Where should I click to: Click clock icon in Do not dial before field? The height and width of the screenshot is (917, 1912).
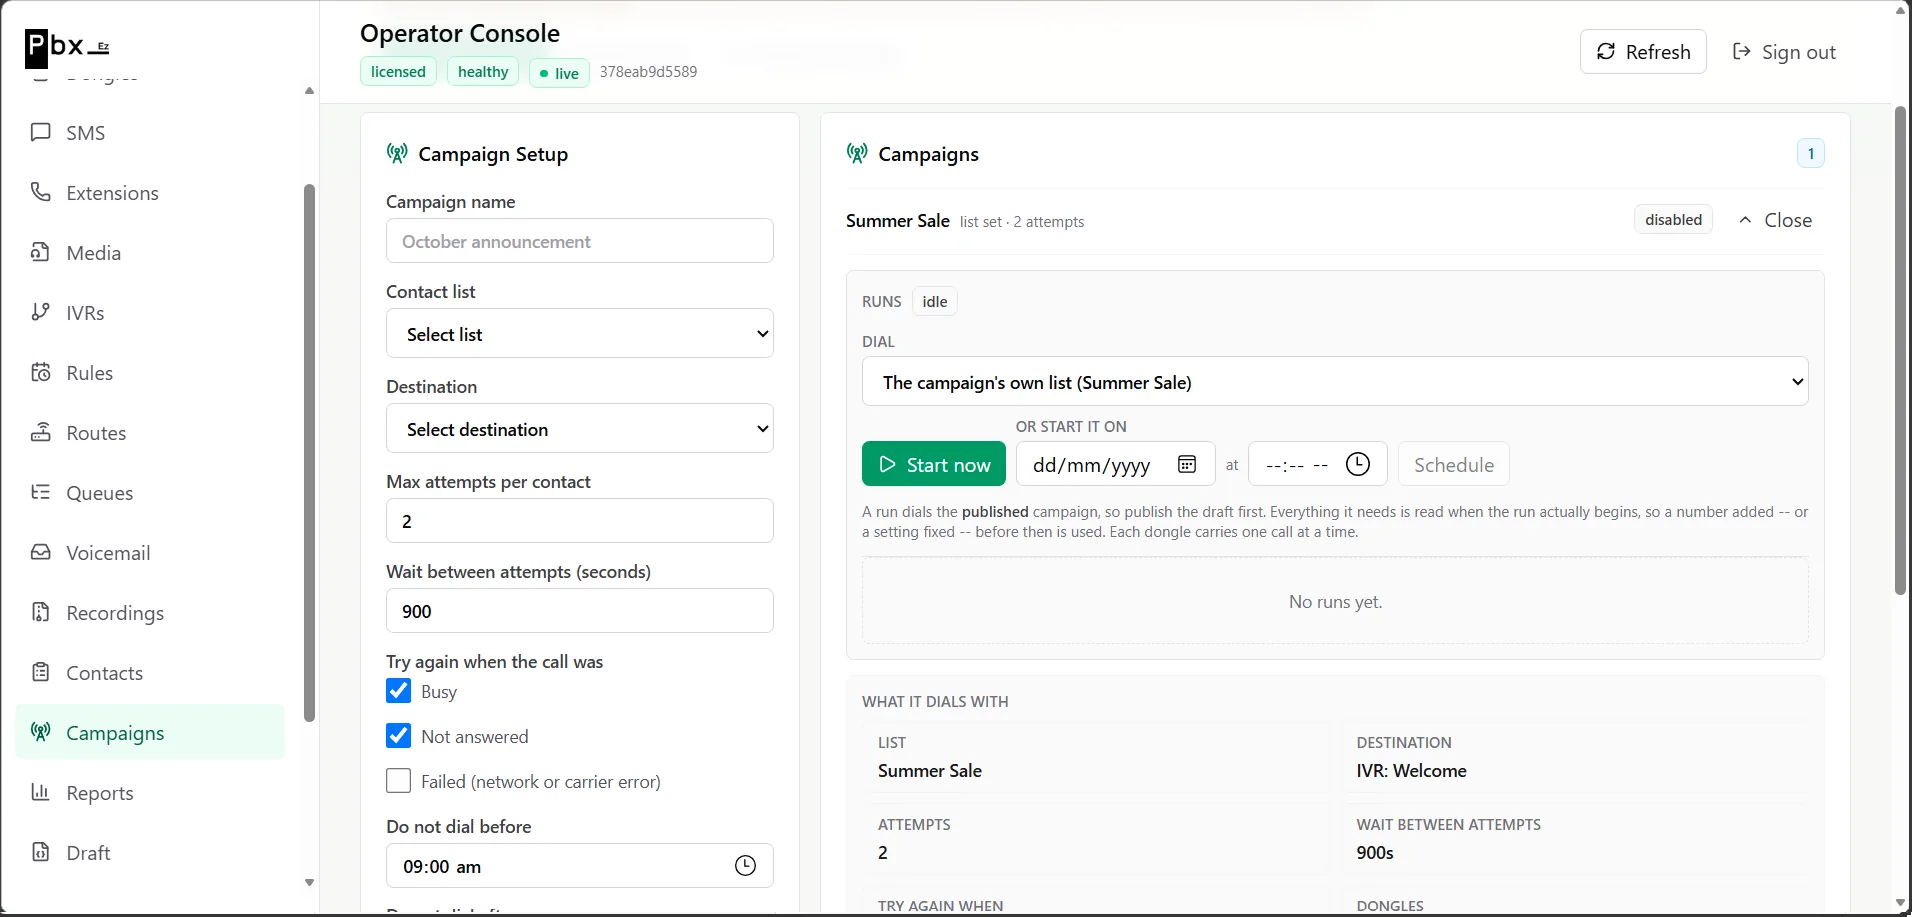pos(745,866)
